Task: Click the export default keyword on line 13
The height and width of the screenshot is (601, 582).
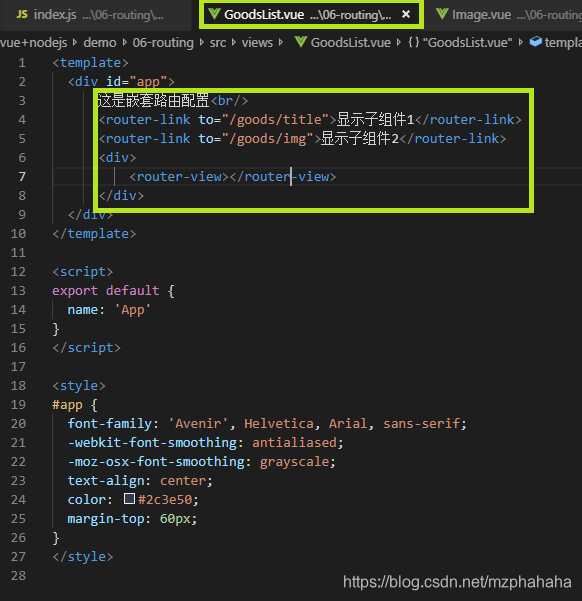Action: coord(106,291)
